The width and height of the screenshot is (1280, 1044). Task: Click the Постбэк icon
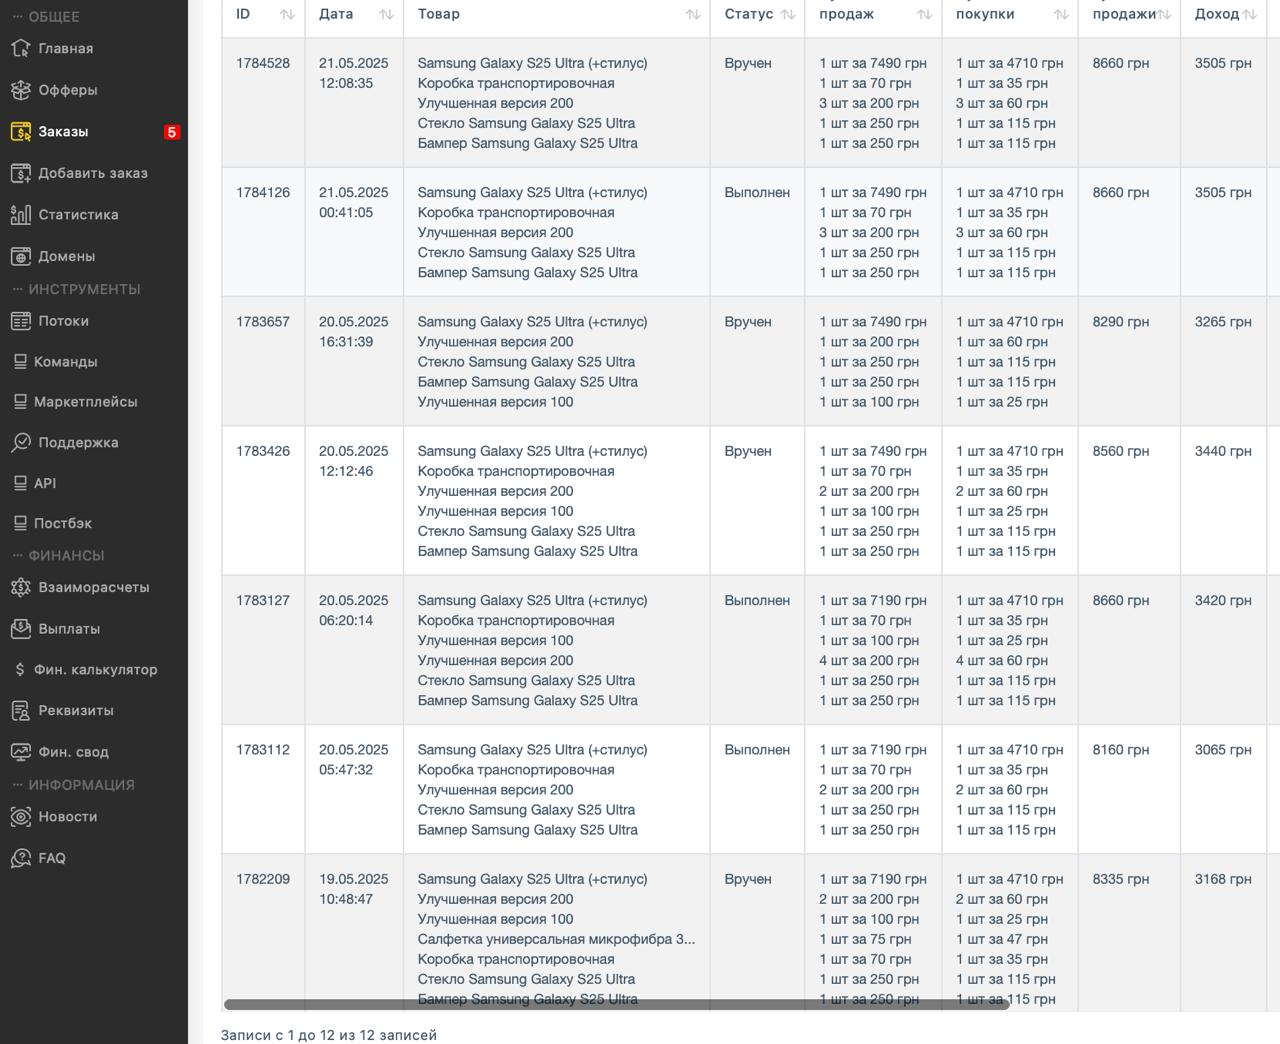20,523
